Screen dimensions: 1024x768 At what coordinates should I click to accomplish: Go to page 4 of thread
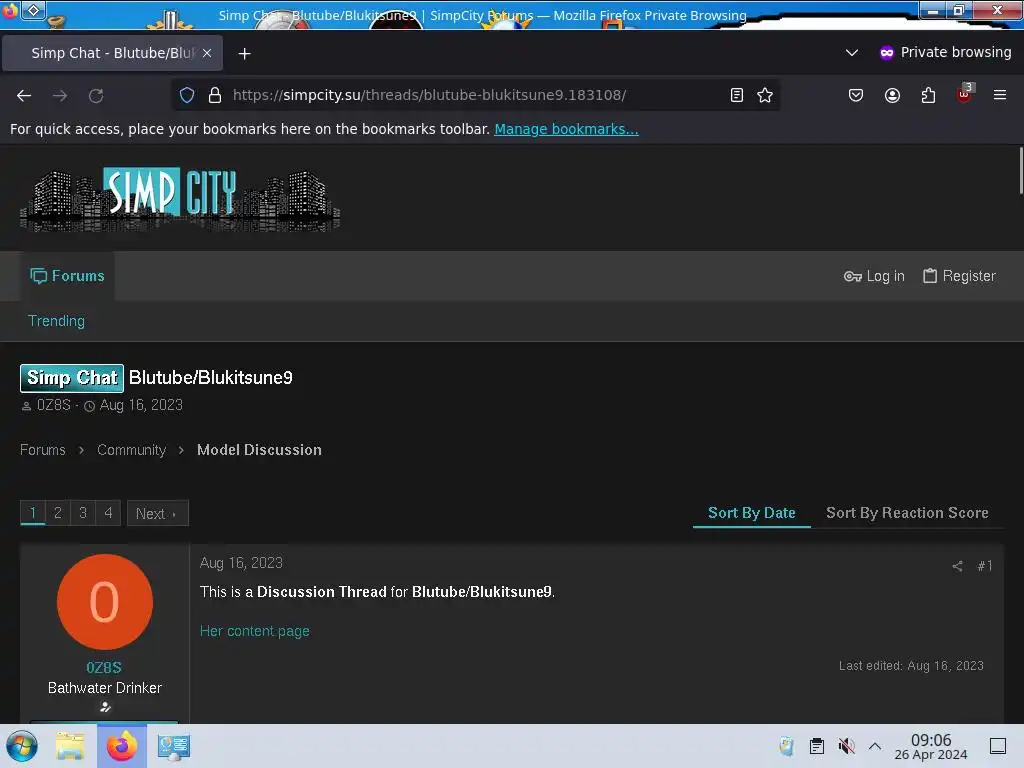(x=108, y=513)
